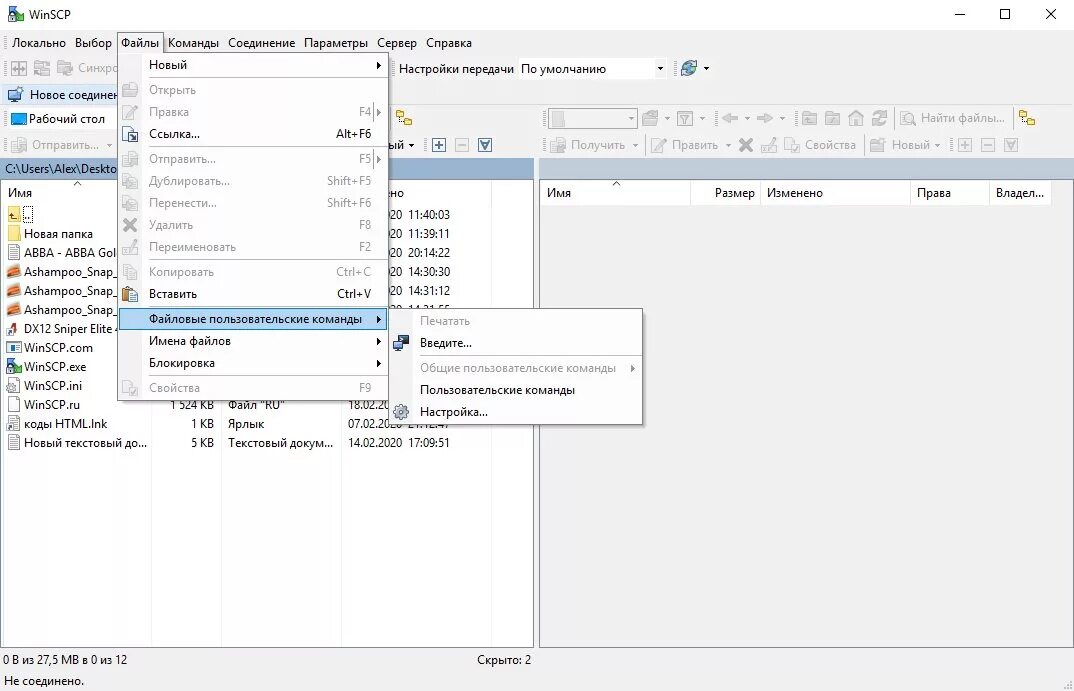The width and height of the screenshot is (1074, 691).
Task: Open Настройка... in the submenu
Action: (516, 412)
